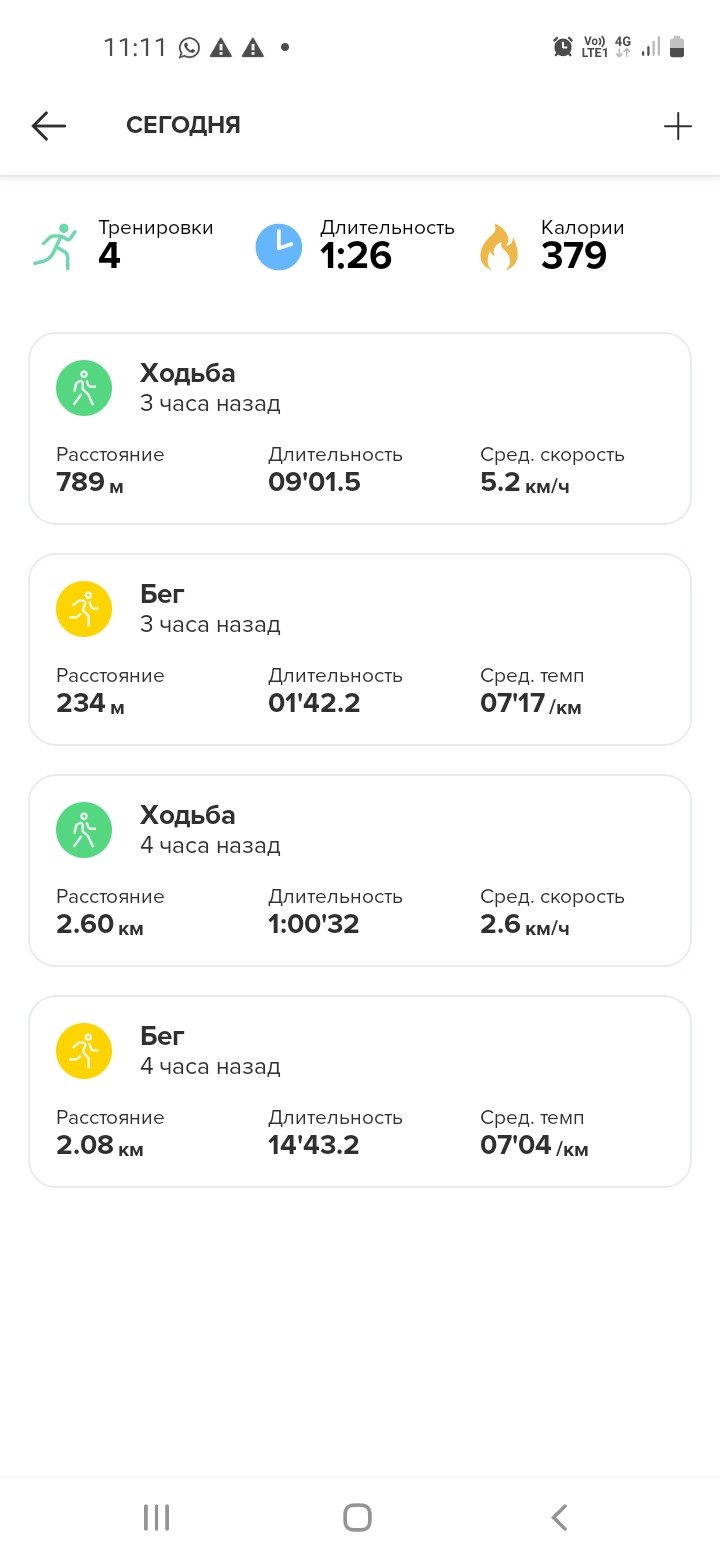Tap the green walking icon of 2.60 км workout
Image resolution: width=720 pixels, height=1560 pixels.
84,830
